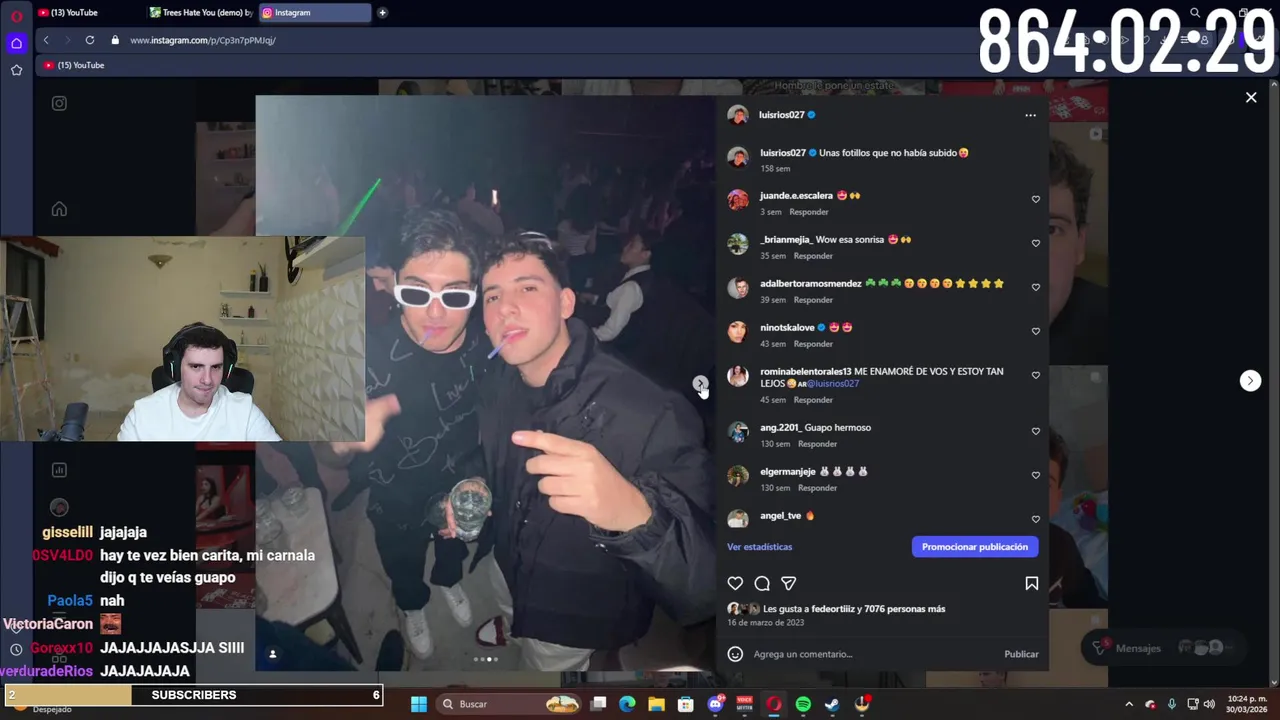Image resolution: width=1280 pixels, height=720 pixels.
Task: Close the Instagram post dialog
Action: 1251,97
